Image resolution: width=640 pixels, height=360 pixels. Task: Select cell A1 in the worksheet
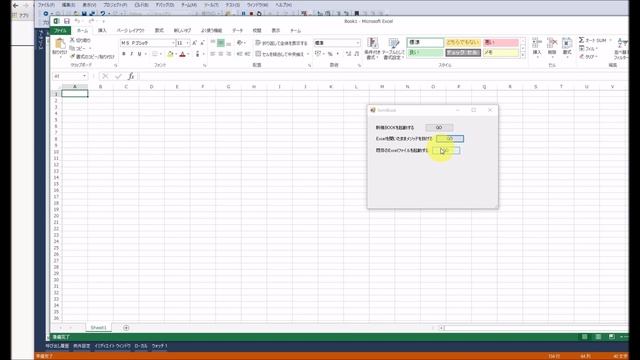coord(75,93)
